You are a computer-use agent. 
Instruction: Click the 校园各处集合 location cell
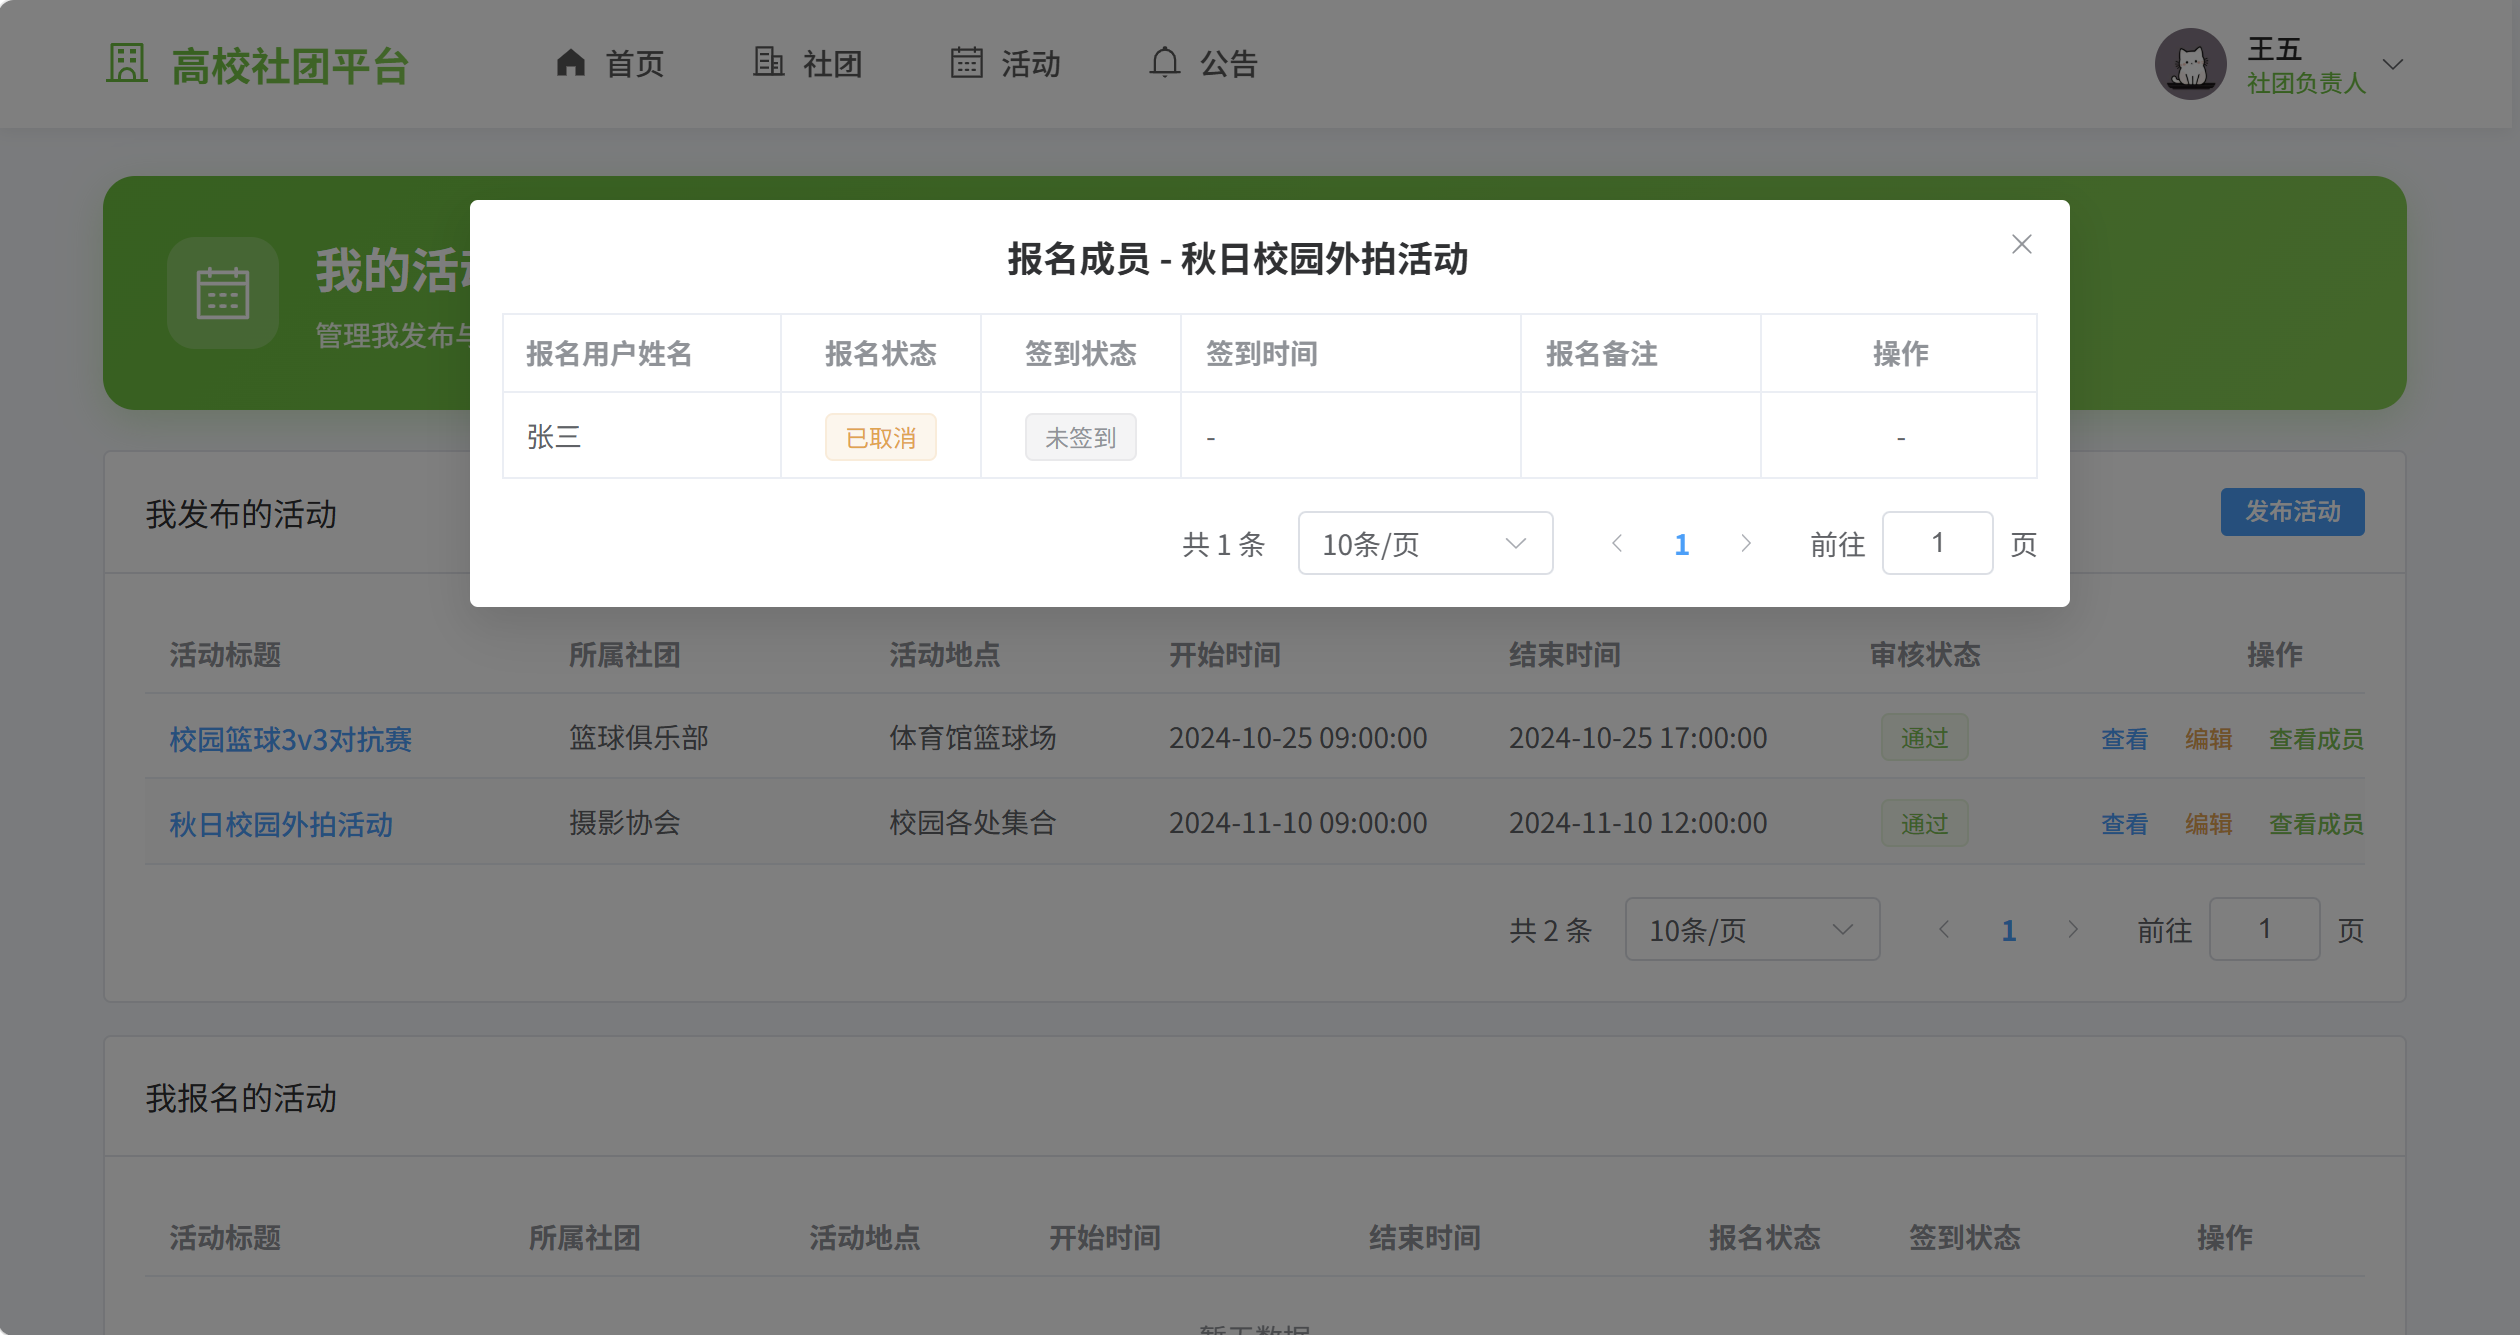pyautogui.click(x=973, y=822)
